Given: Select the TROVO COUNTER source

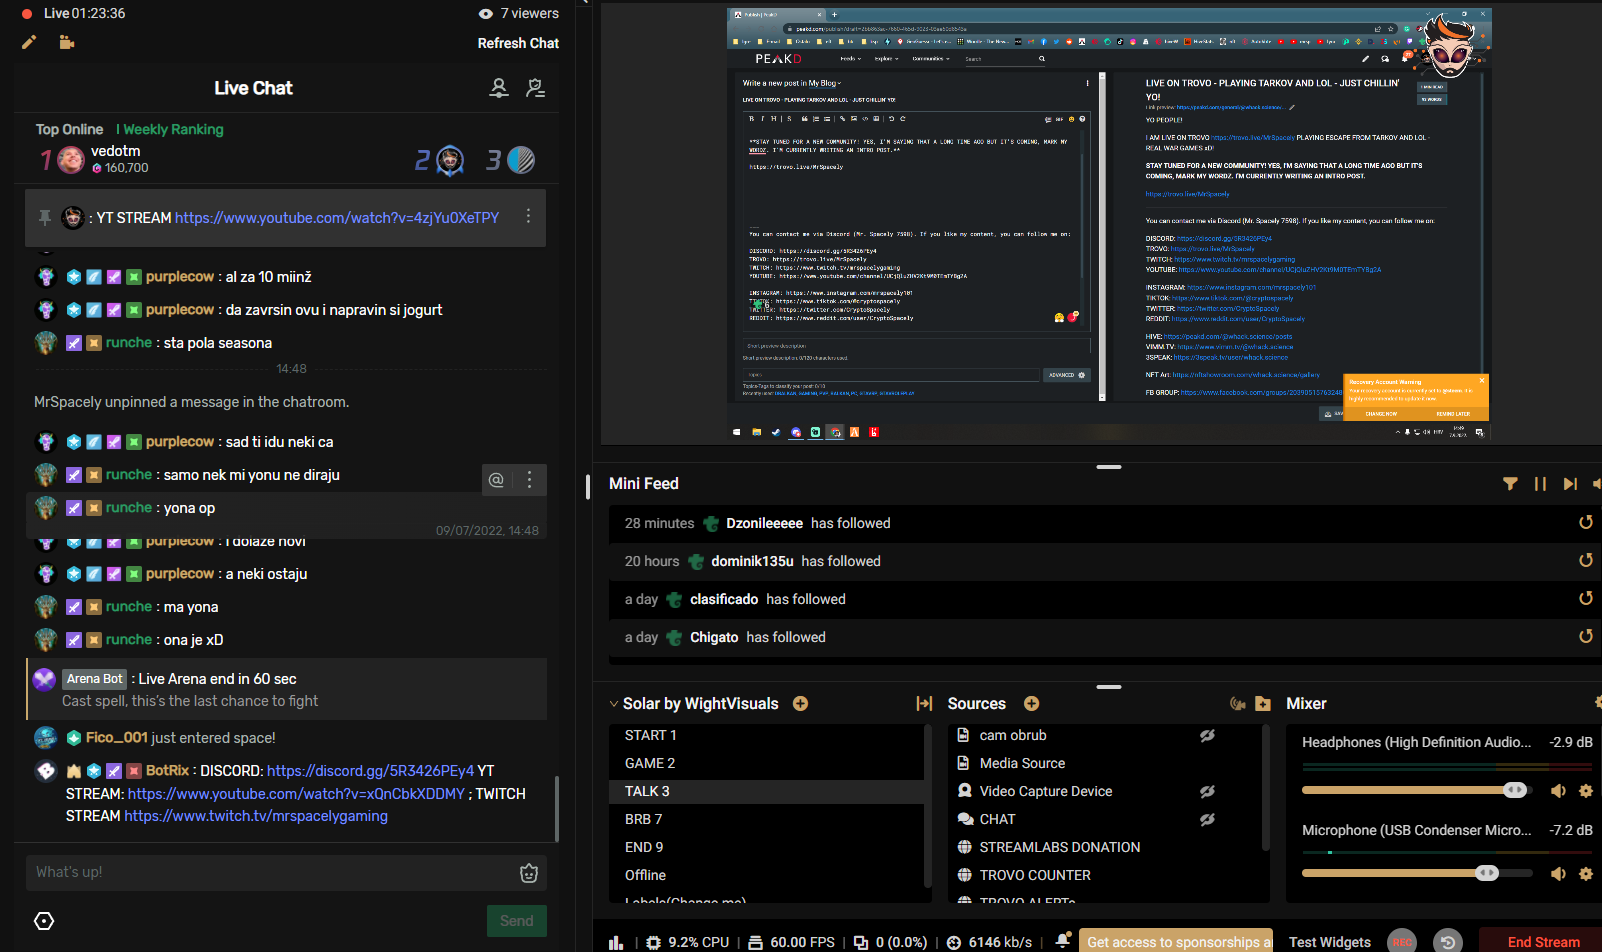Looking at the screenshot, I should click(1035, 875).
